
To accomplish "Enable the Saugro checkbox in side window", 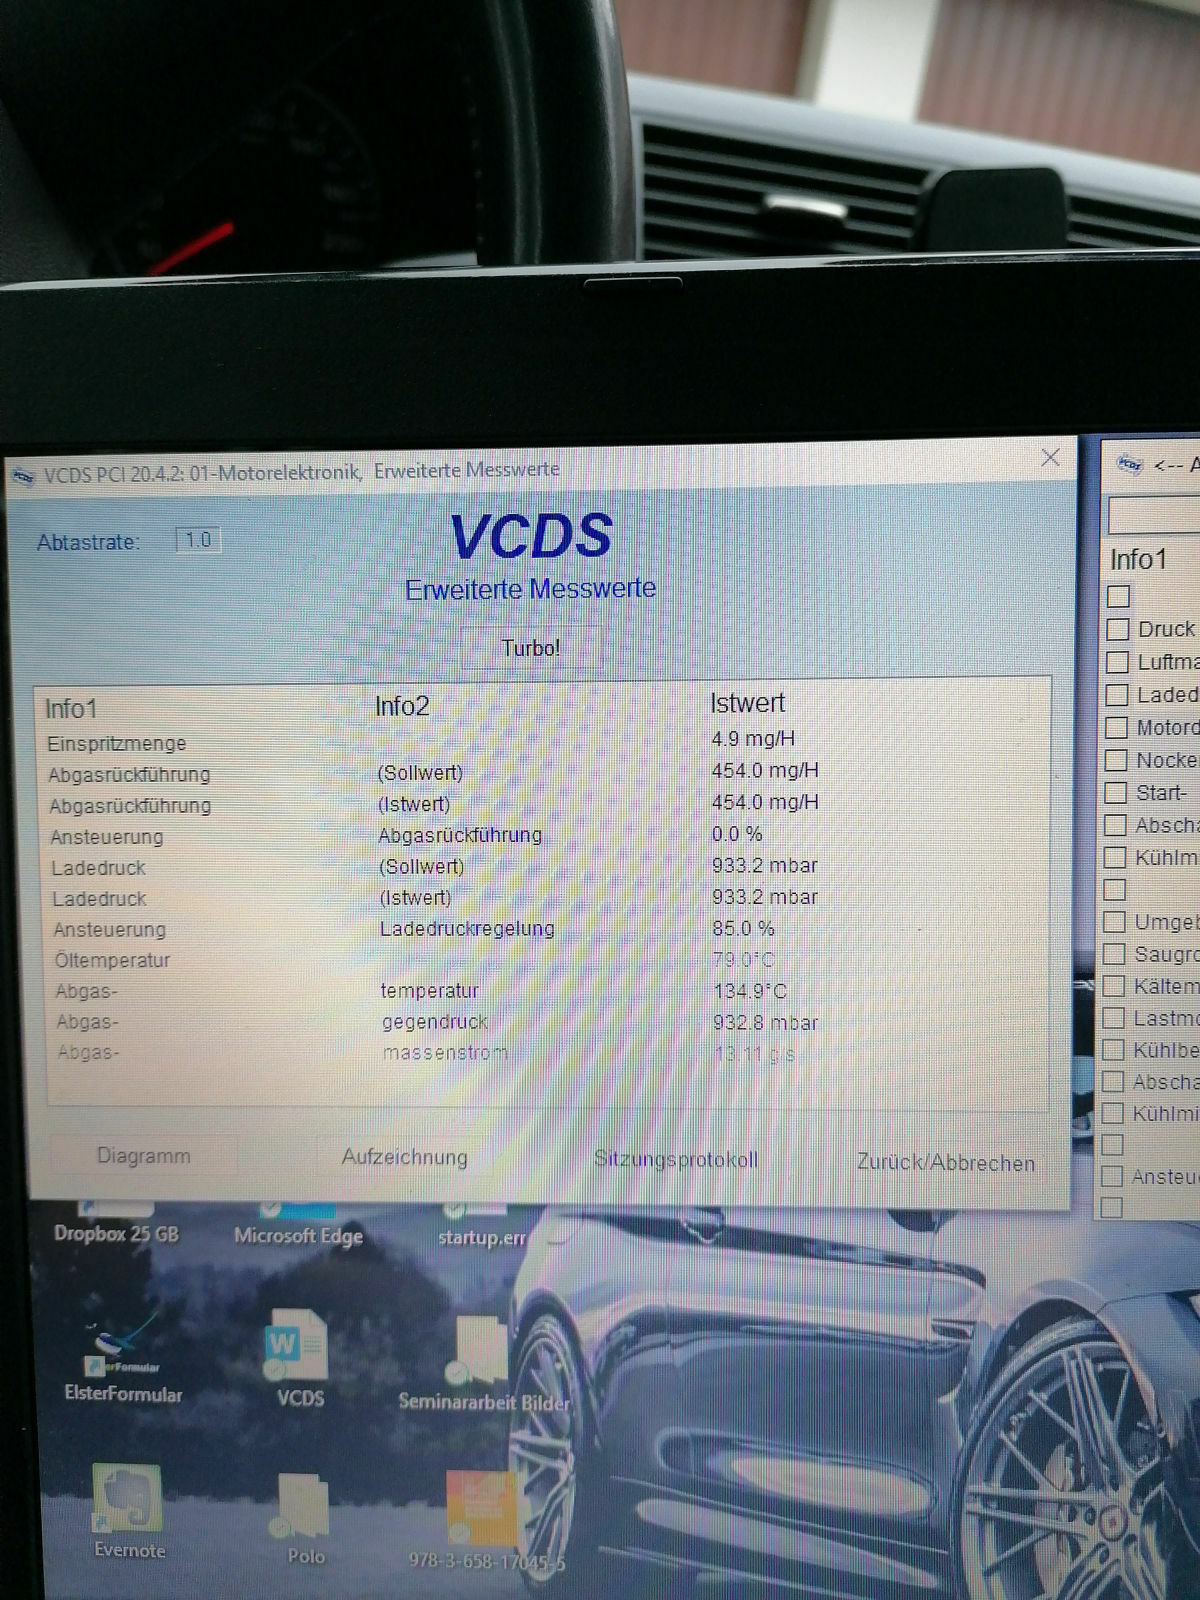I will pos(1114,954).
